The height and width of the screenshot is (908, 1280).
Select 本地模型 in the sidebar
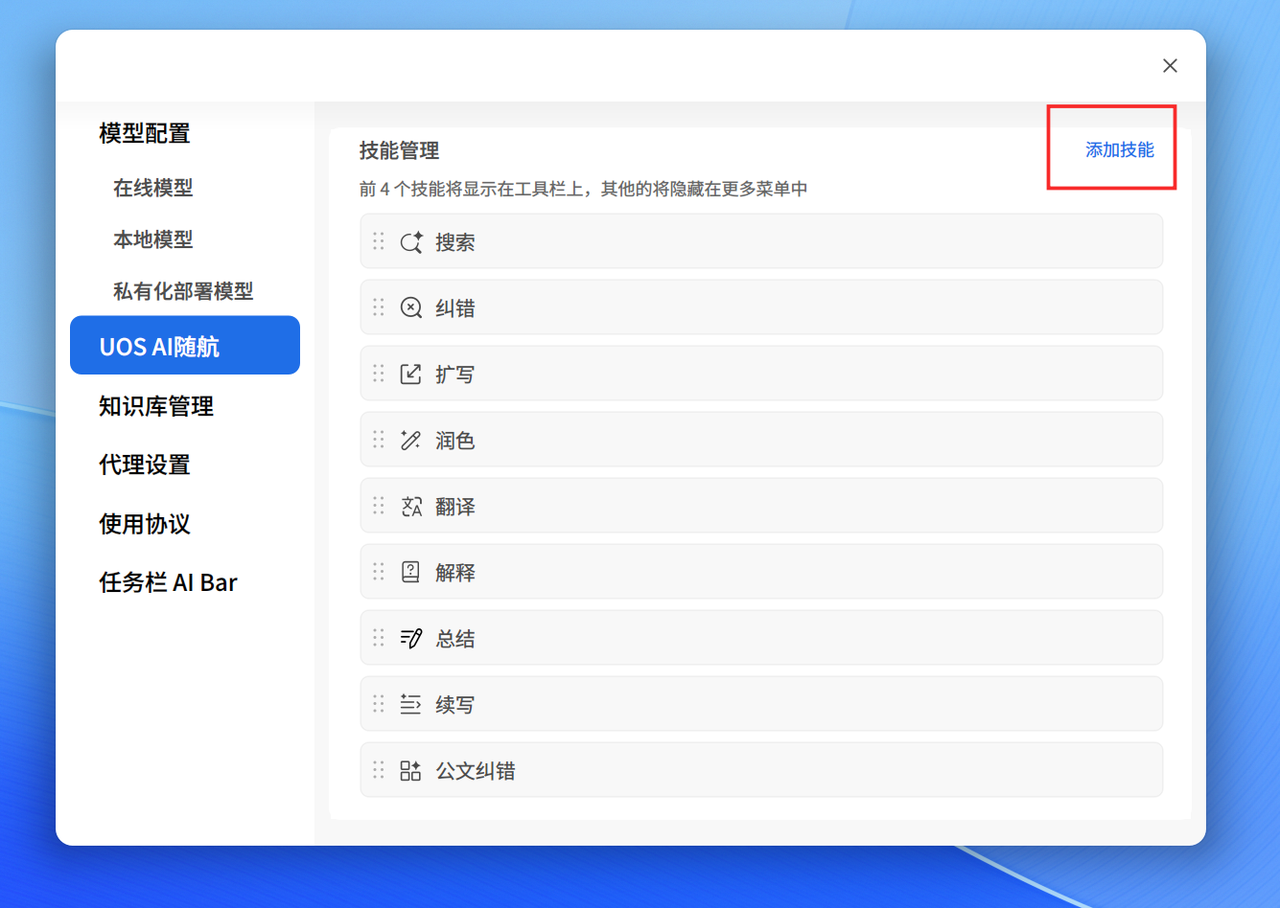[153, 239]
